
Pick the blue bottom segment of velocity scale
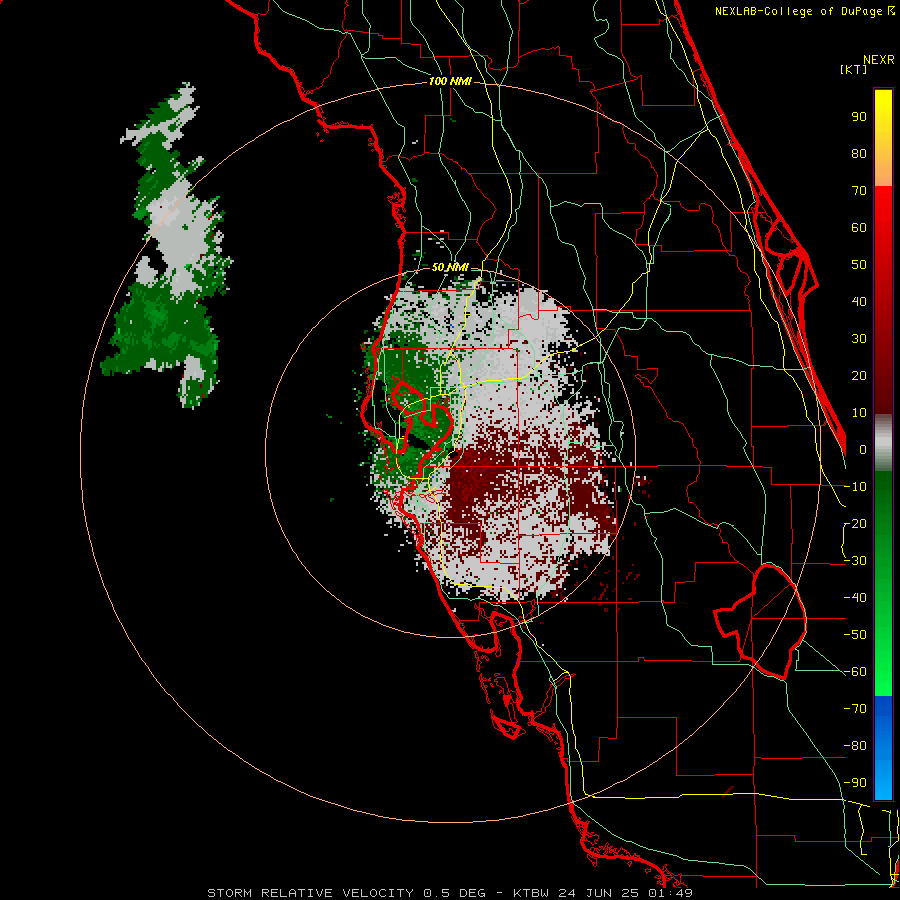click(x=883, y=748)
